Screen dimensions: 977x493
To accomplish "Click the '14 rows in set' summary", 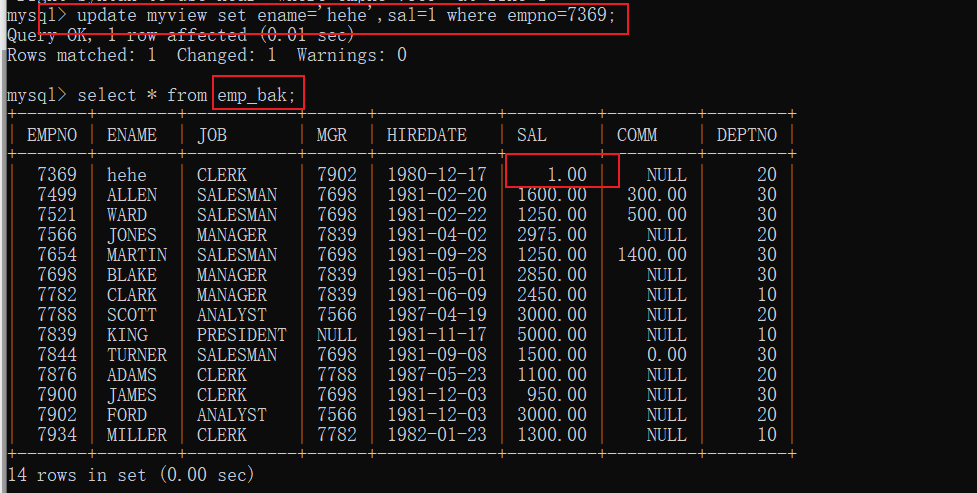I will pyautogui.click(x=131, y=474).
